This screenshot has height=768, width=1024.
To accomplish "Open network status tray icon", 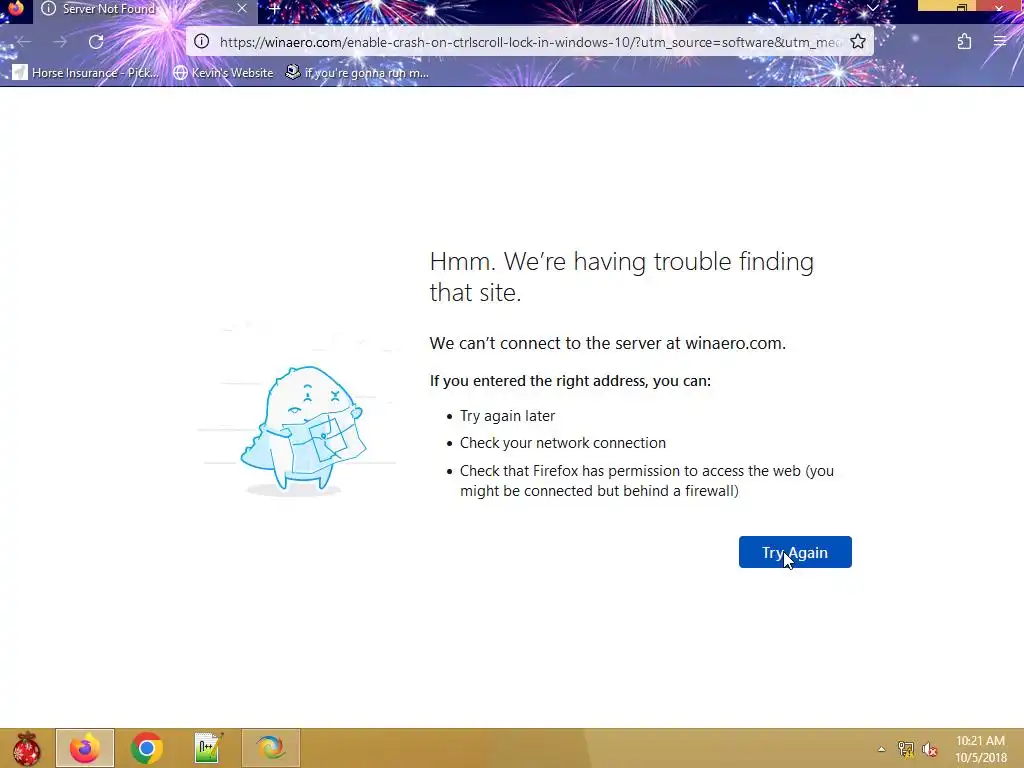I will [x=906, y=749].
